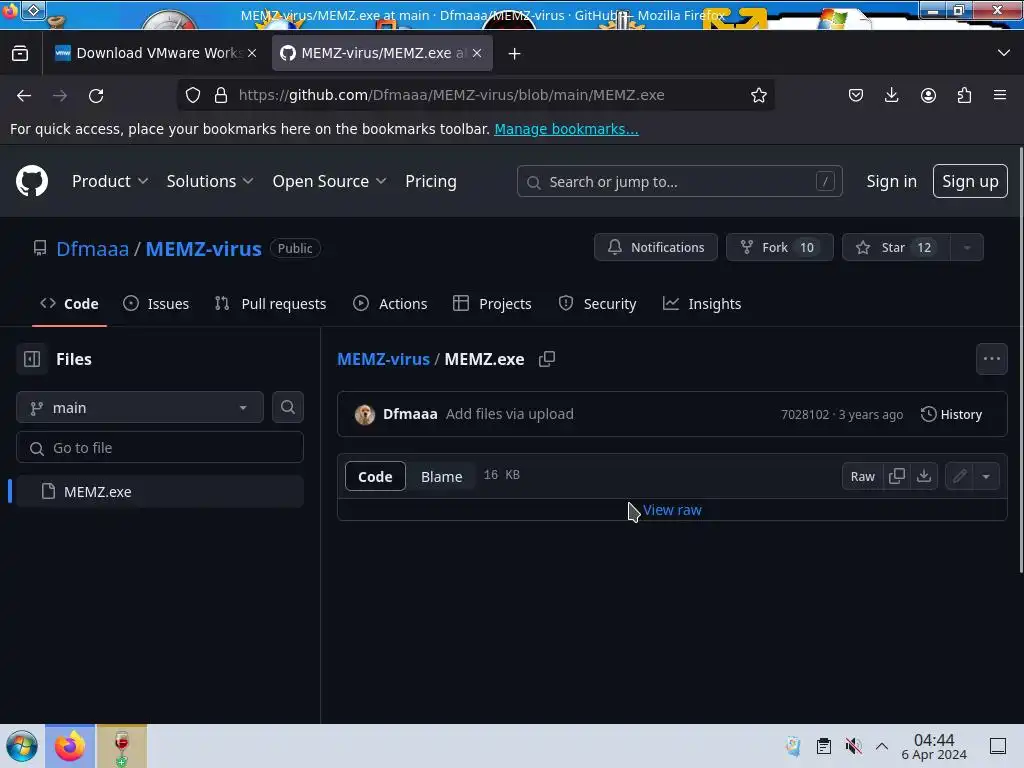Image resolution: width=1024 pixels, height=768 pixels.
Task: Open the Firefox Pocket save icon
Action: click(x=856, y=95)
